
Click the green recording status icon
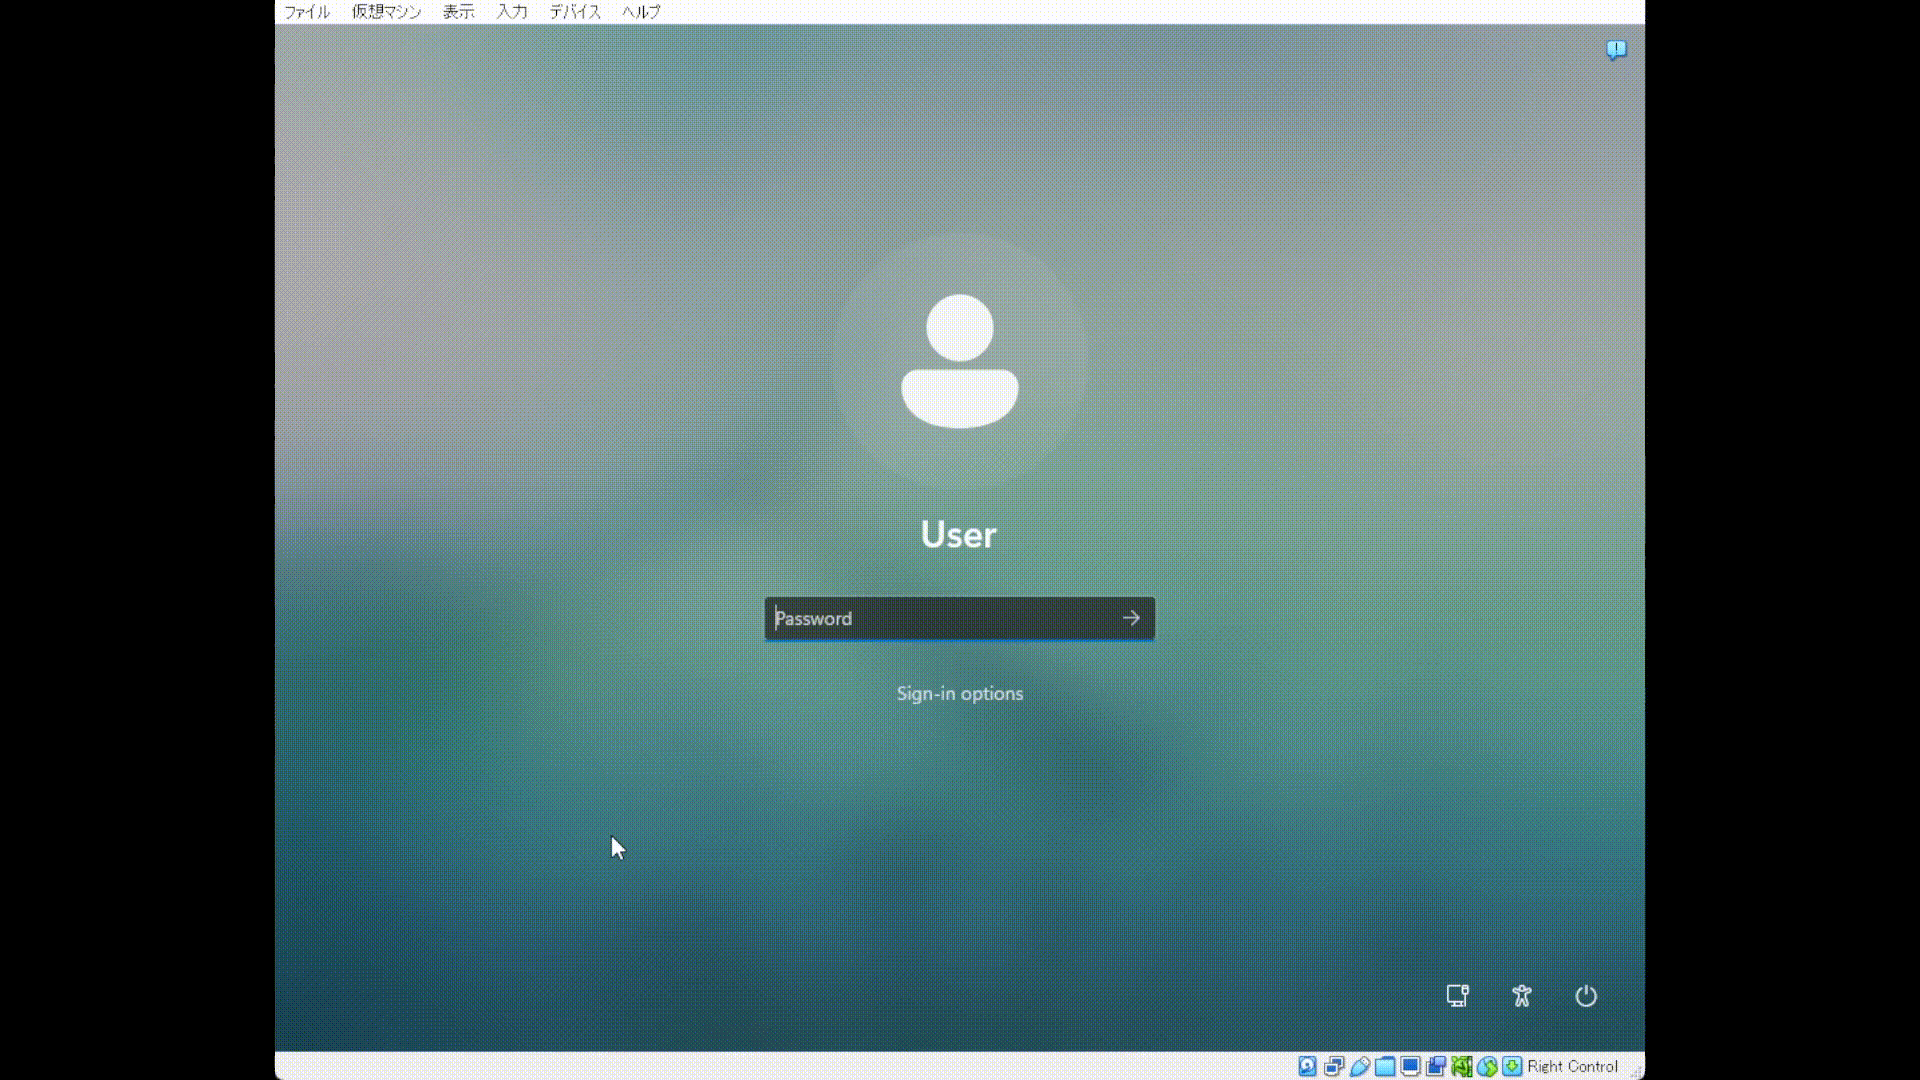click(x=1462, y=1066)
